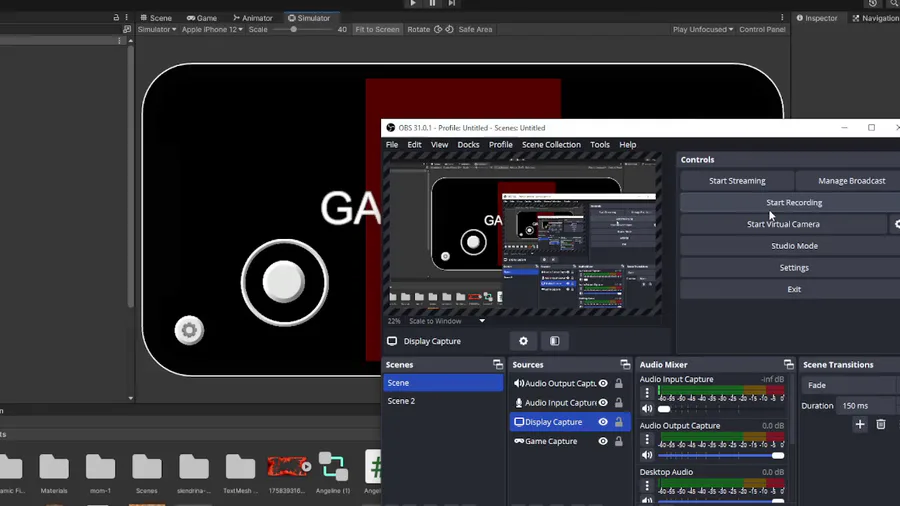900x506 pixels.
Task: Switch to Unity Inspector tab
Action: pyautogui.click(x=817, y=18)
